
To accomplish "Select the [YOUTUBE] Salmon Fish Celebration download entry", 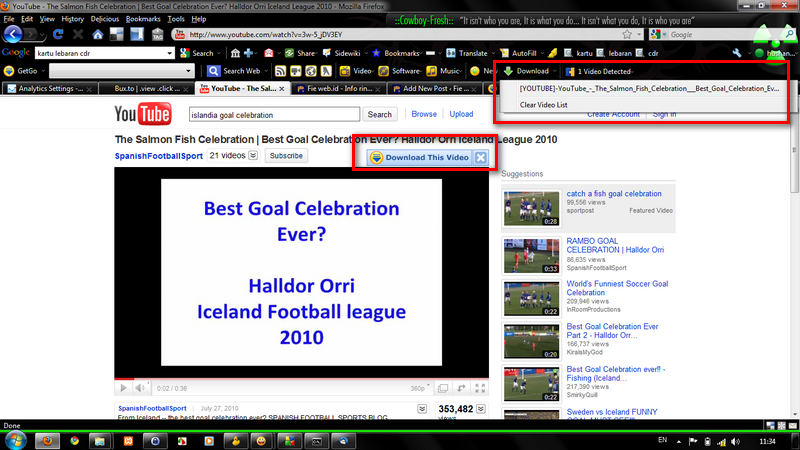I will (x=649, y=88).
